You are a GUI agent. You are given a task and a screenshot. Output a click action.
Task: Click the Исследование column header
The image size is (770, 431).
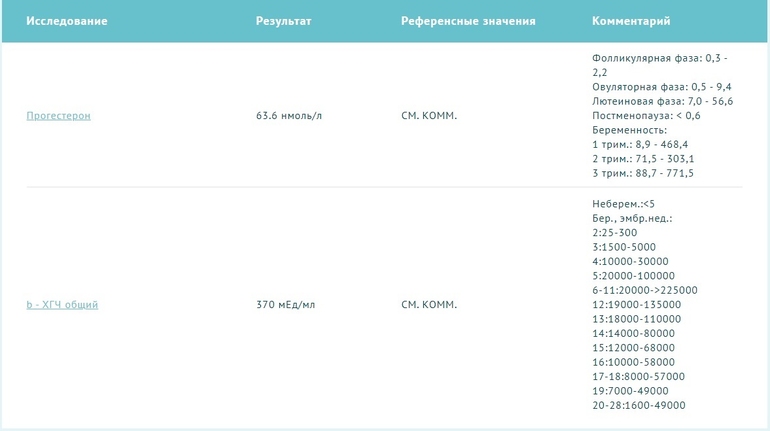[x=66, y=21]
